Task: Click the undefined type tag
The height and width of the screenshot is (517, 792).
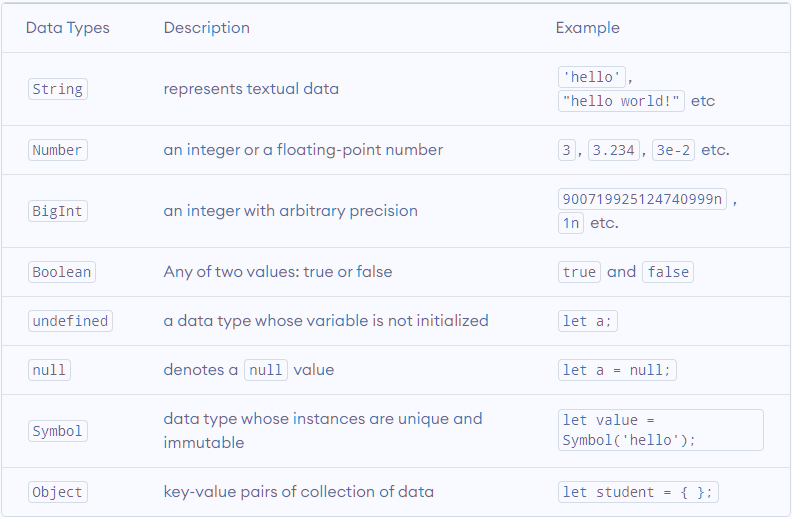Action: tap(70, 321)
